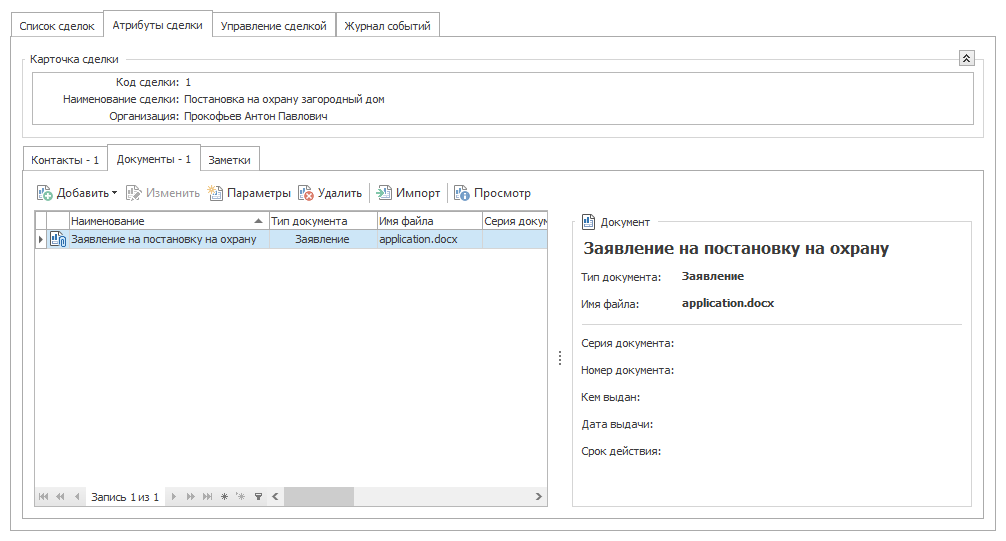Open the Добавить document button
The height and width of the screenshot is (541, 1006).
click(x=72, y=193)
